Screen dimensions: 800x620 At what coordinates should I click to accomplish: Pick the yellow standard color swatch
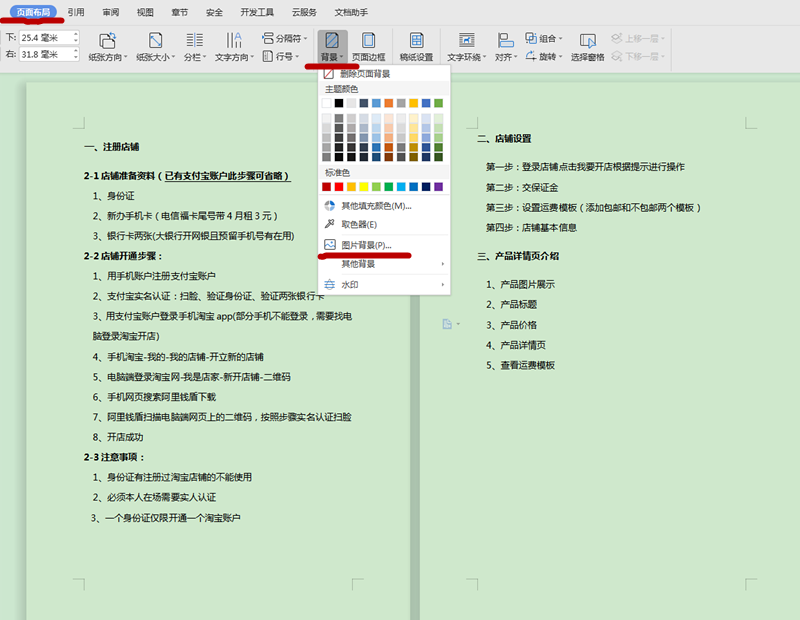[364, 187]
